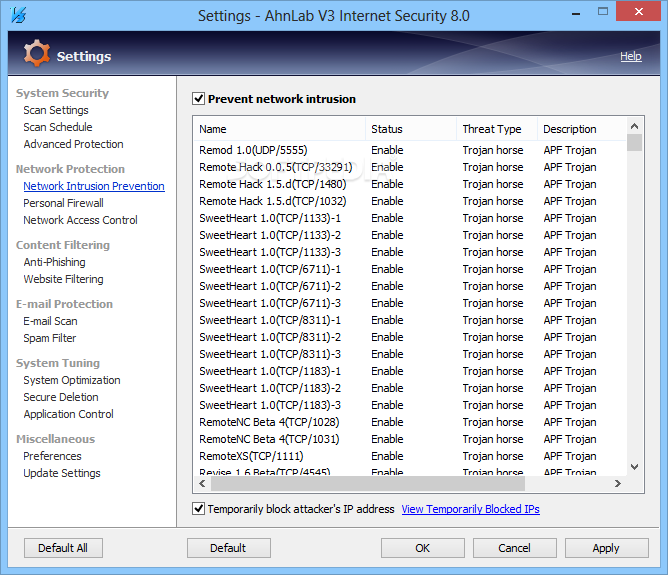This screenshot has height=575, width=668.
Task: Select Secure Deletion
Action: [60, 397]
